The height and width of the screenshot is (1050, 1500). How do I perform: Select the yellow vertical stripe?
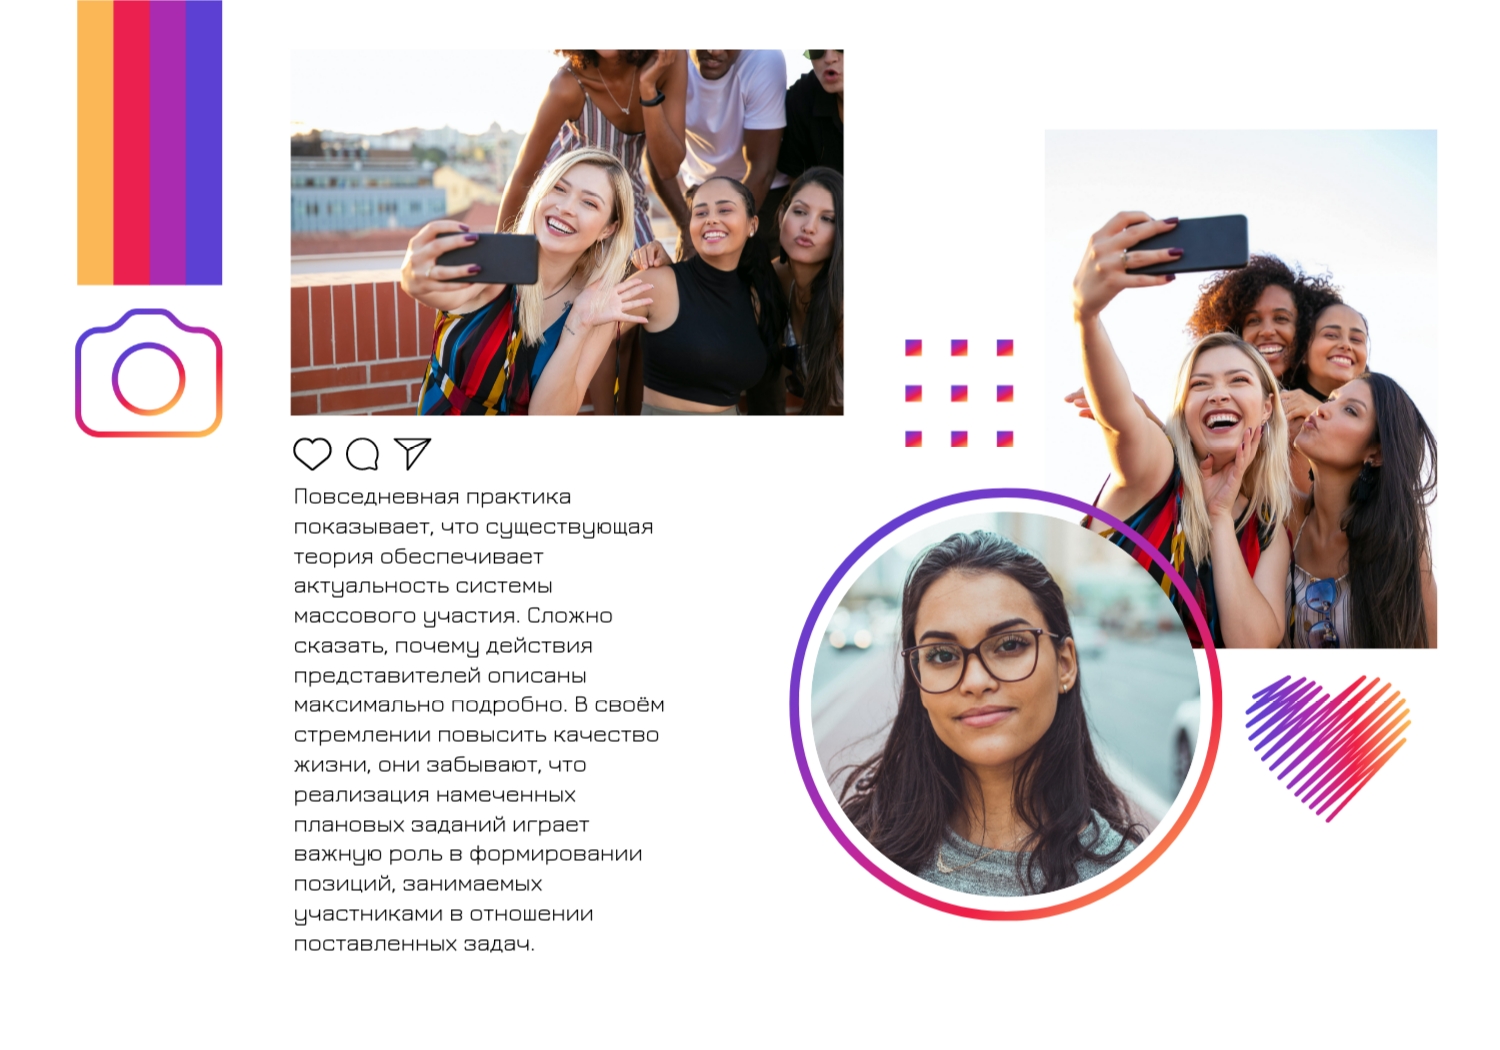click(x=95, y=142)
